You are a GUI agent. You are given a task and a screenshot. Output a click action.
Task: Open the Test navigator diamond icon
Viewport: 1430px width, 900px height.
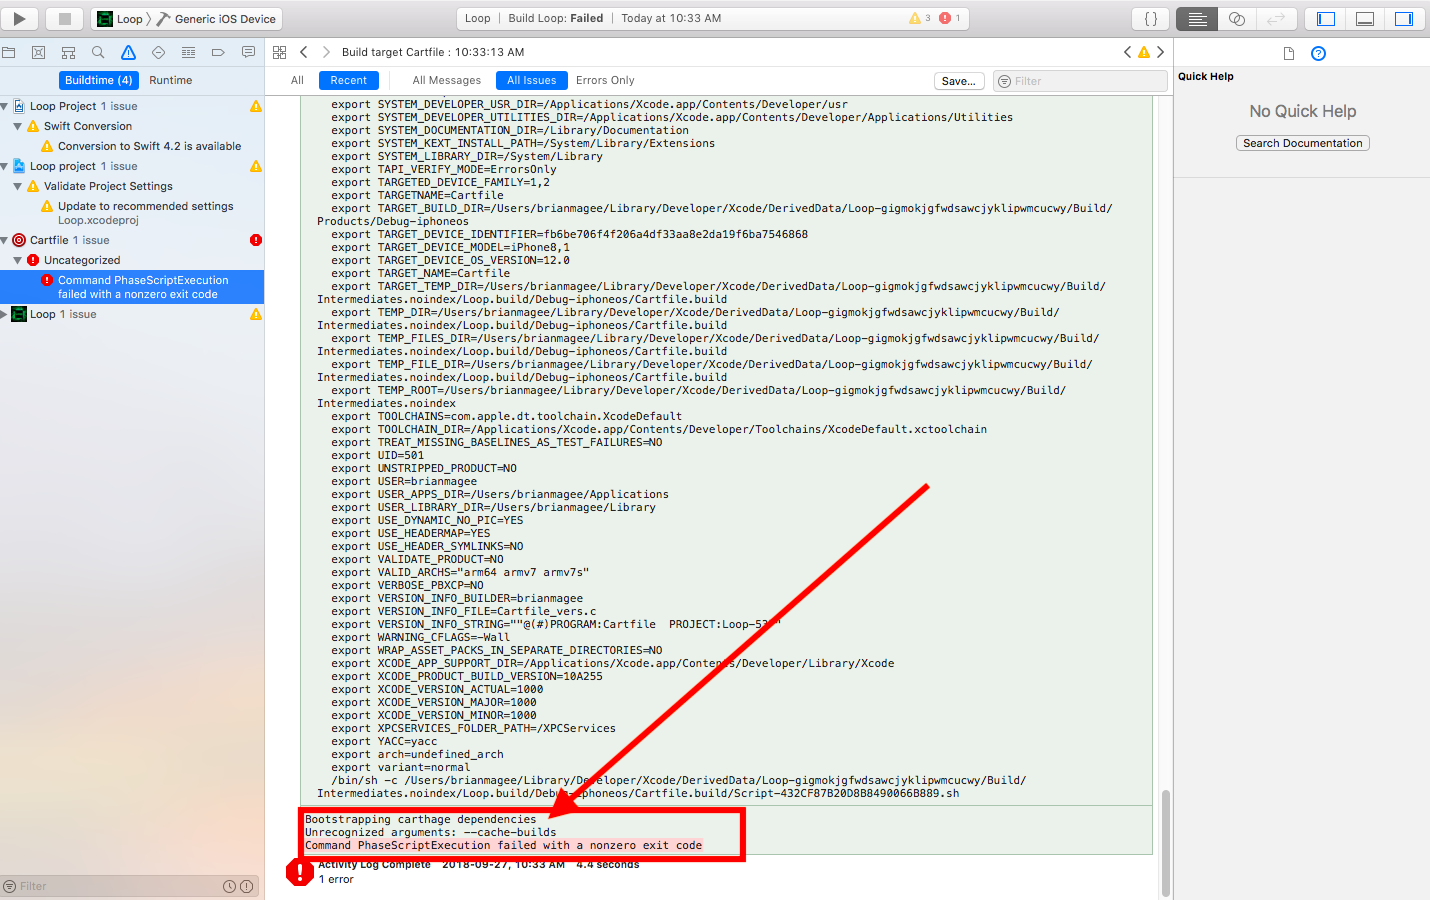[158, 52]
